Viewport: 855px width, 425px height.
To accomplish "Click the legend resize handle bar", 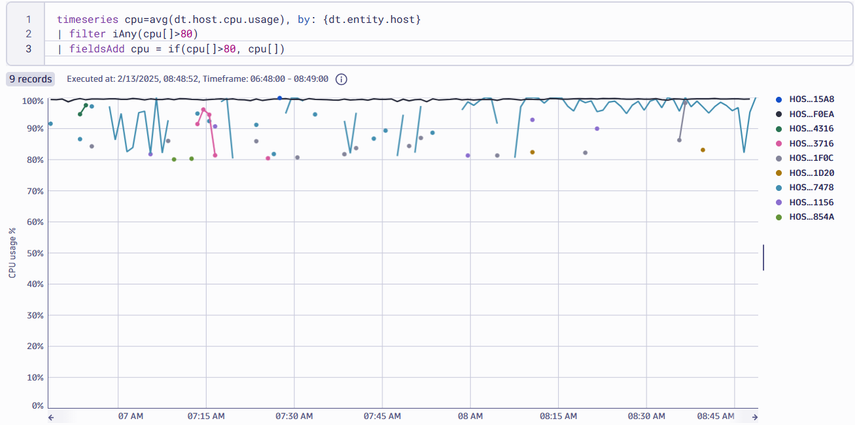I will pos(764,257).
